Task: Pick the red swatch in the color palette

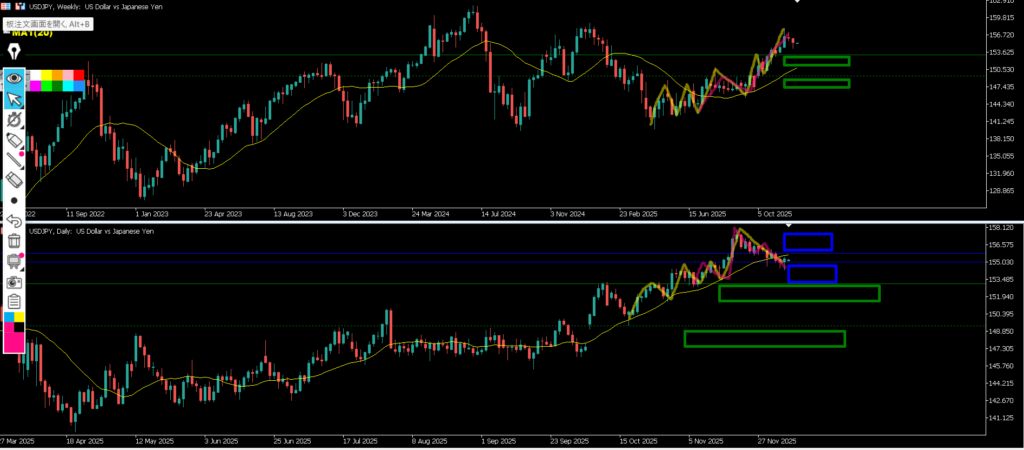Action: pos(79,75)
